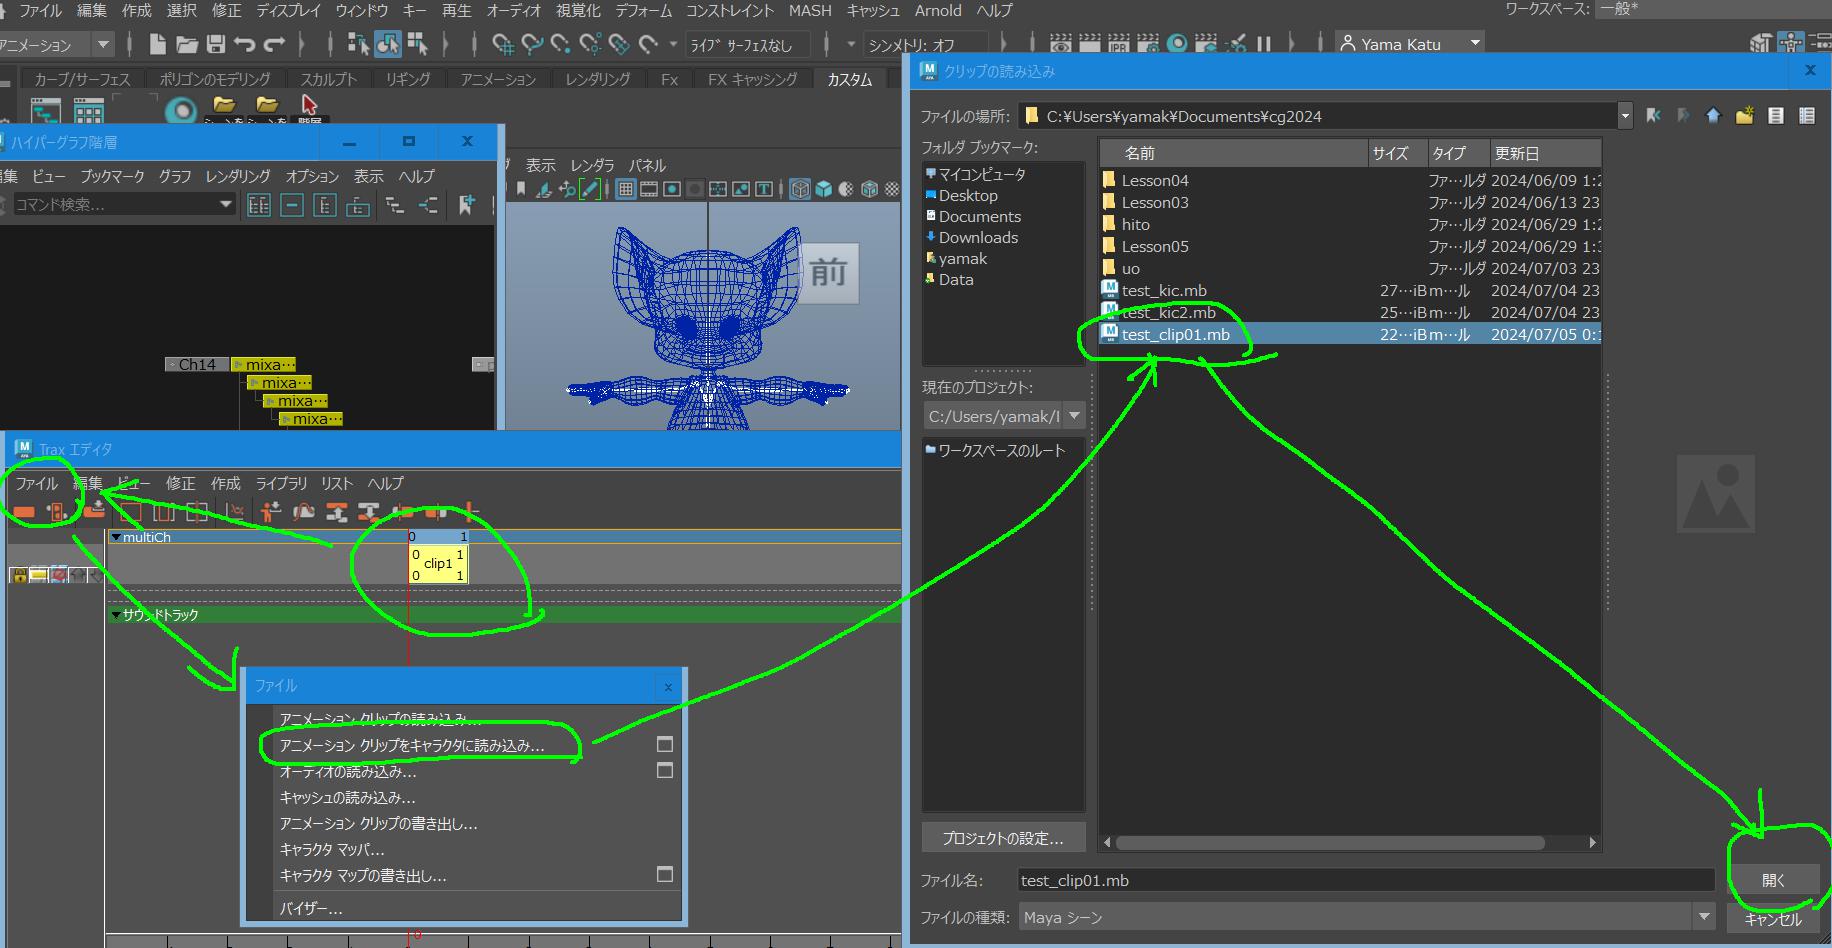Toggle wireframe shading in the viewport

(800, 189)
